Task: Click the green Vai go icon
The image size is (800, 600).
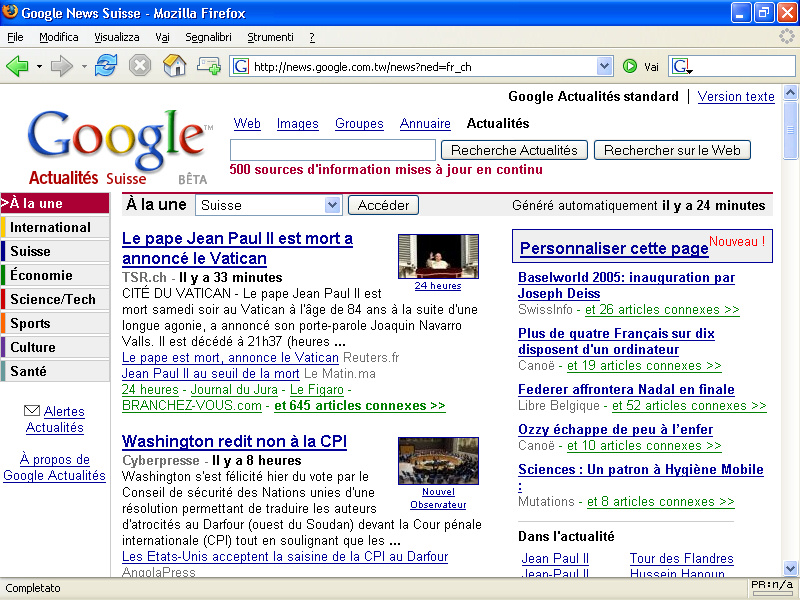Action: [630, 66]
